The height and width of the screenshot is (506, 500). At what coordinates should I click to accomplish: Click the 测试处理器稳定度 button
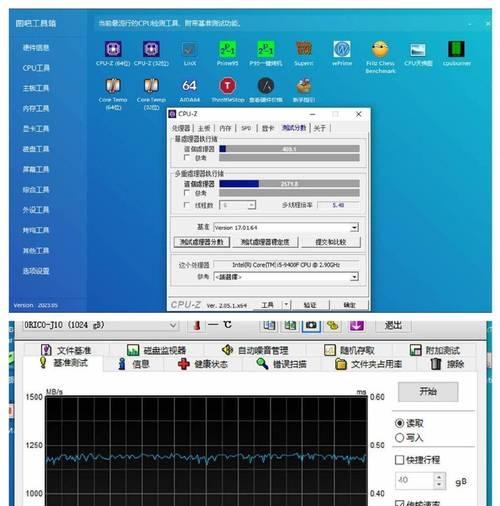coord(265,242)
